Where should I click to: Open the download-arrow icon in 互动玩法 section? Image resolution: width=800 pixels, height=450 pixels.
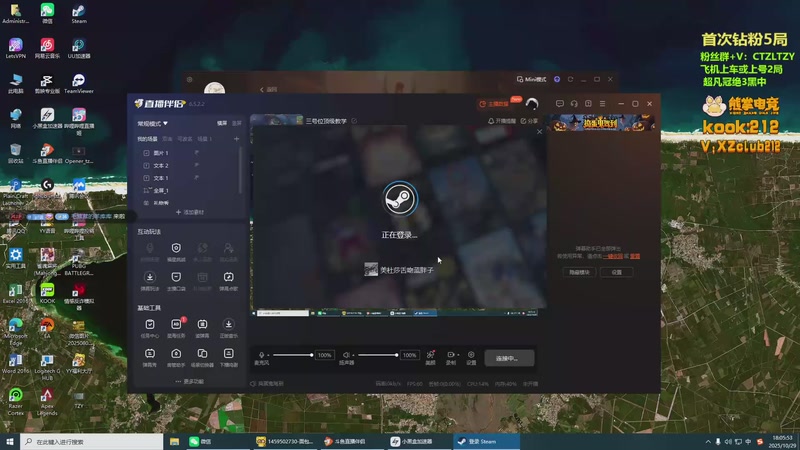(149, 277)
